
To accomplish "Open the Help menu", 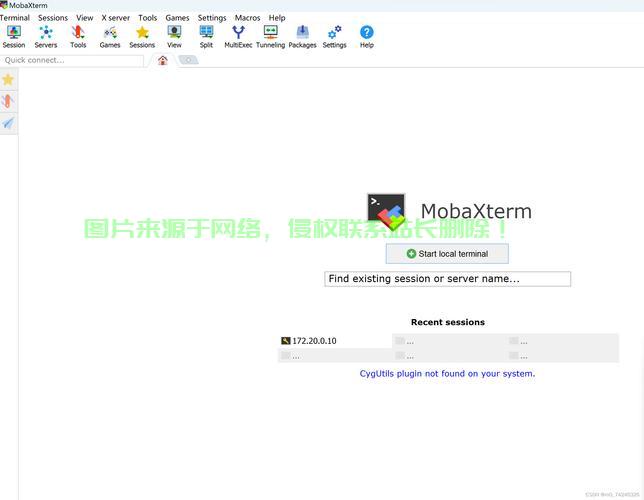I will [277, 18].
